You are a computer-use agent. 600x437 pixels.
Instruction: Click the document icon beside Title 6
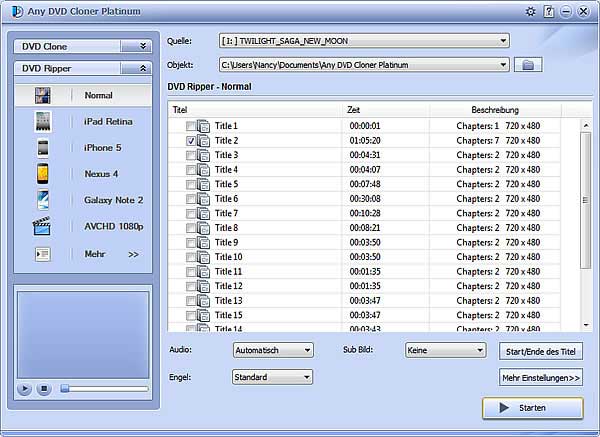204,199
